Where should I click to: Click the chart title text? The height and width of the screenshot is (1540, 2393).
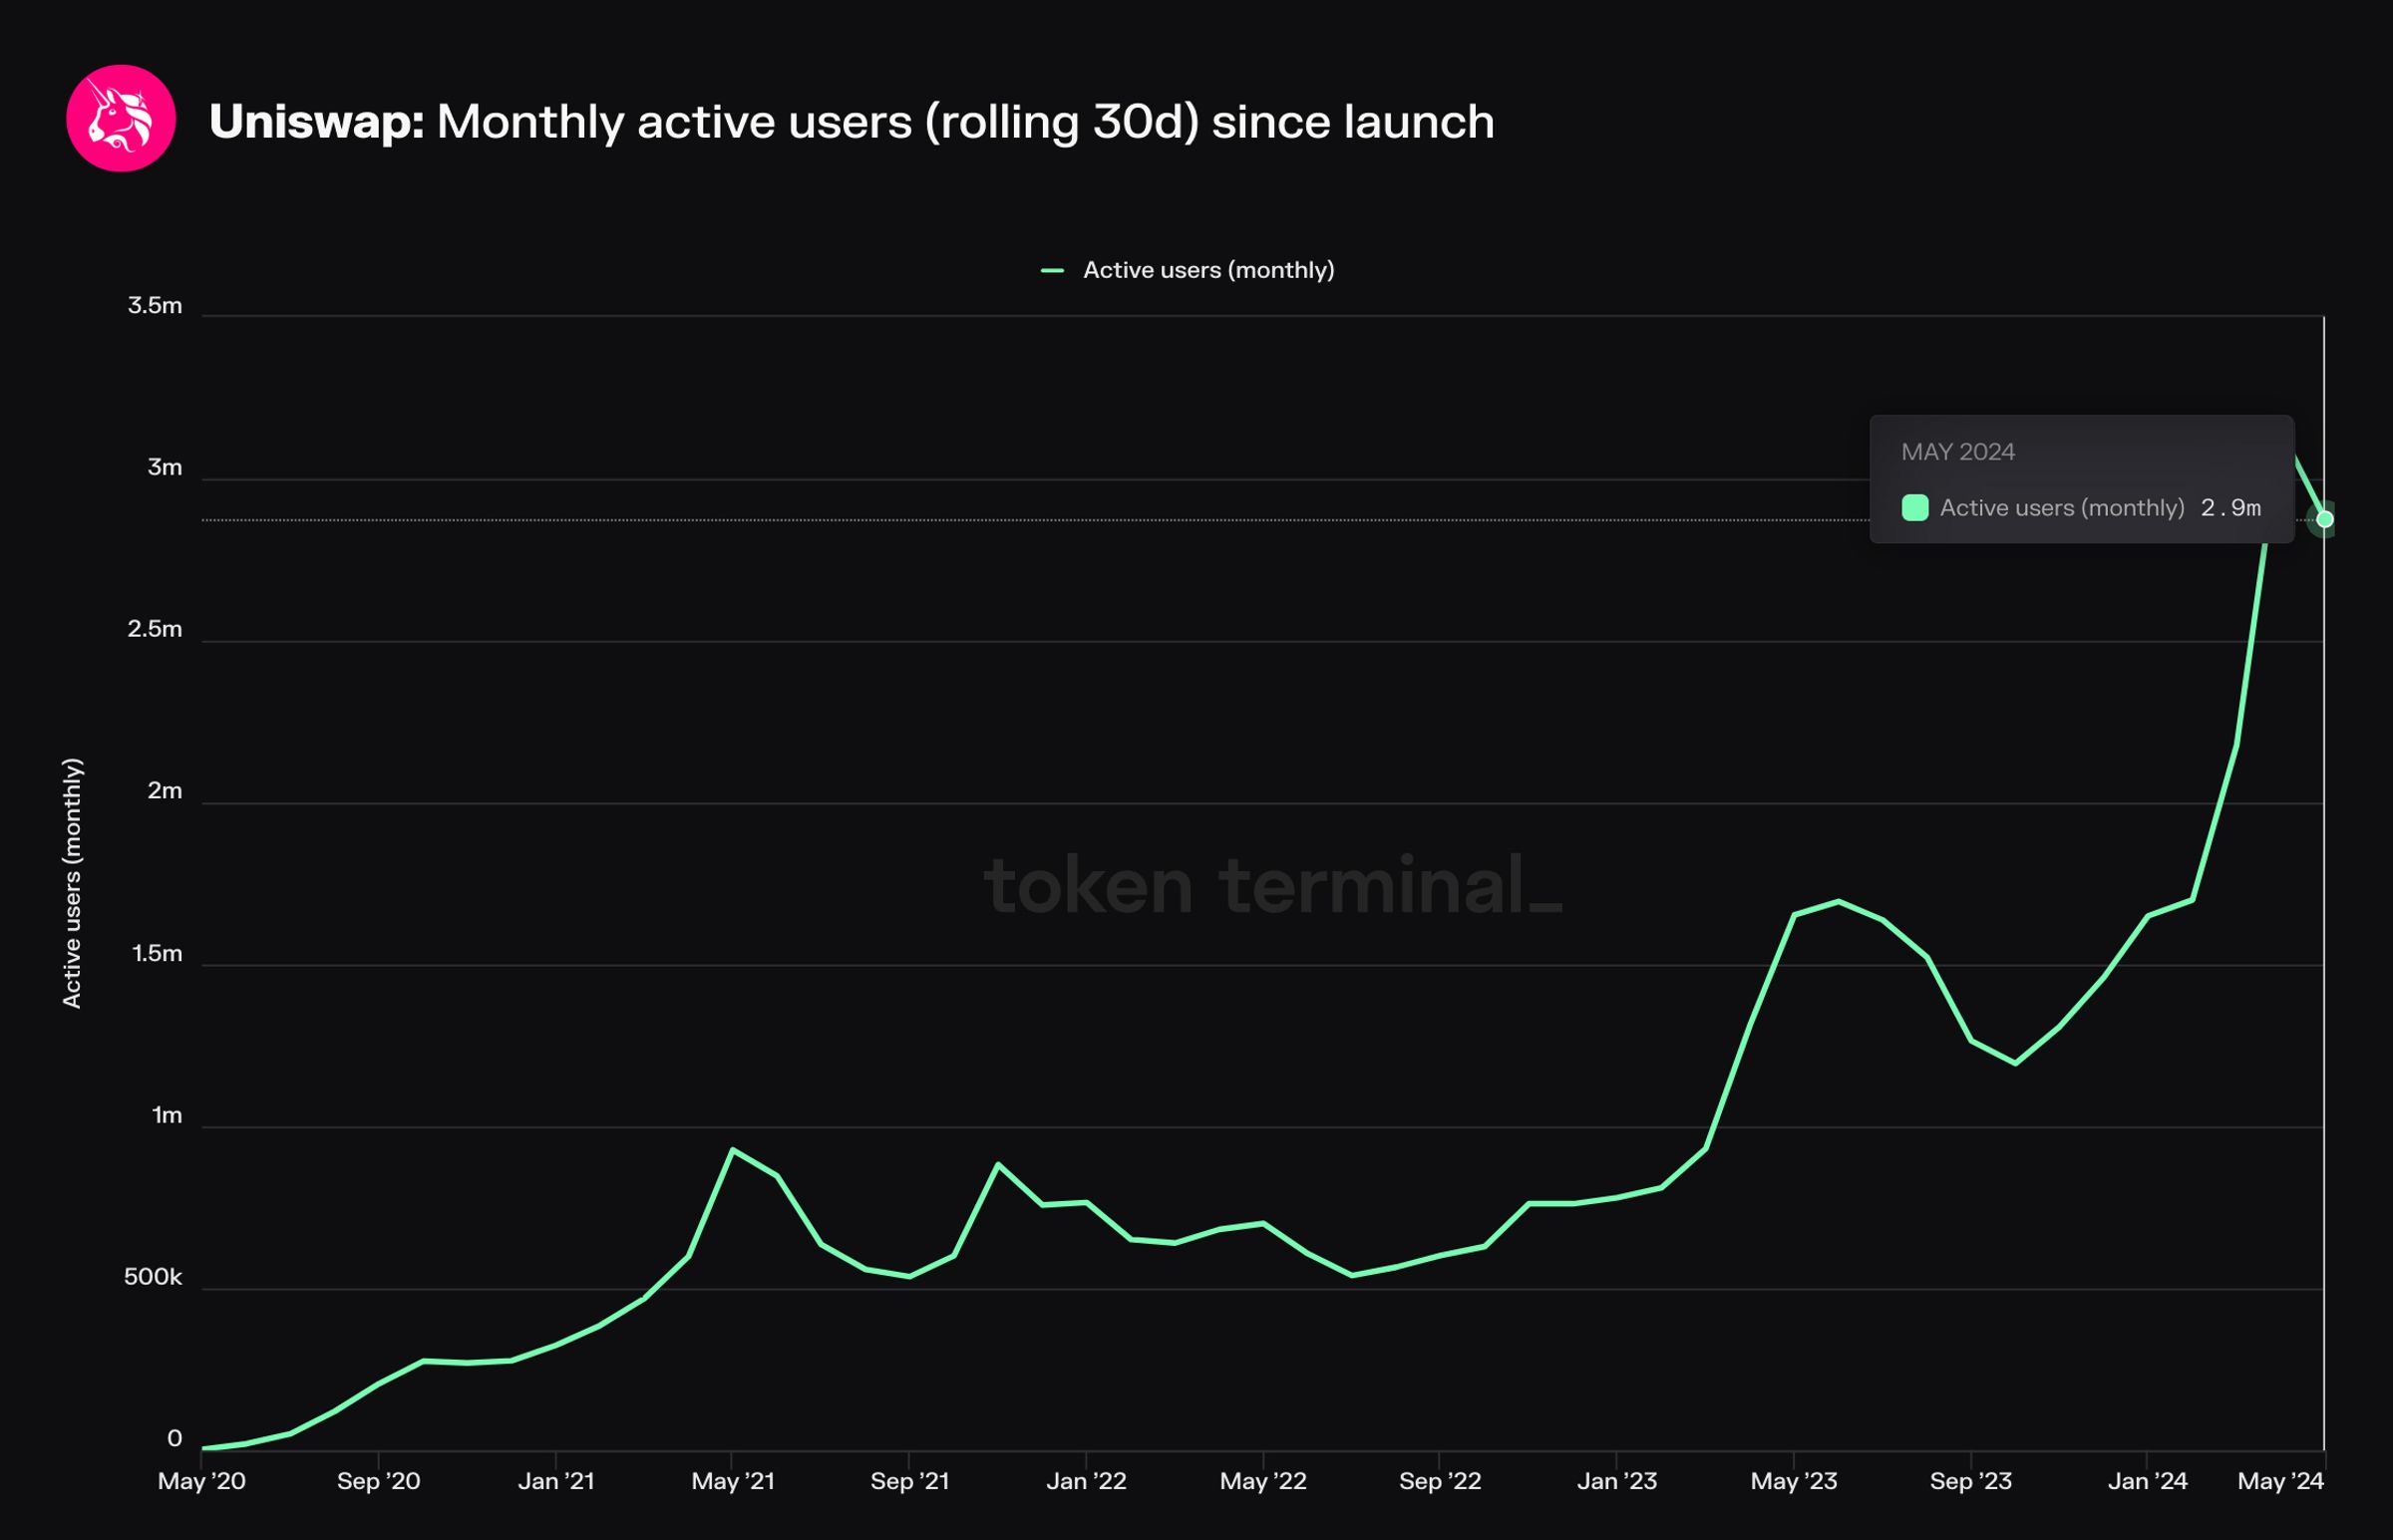pyautogui.click(x=851, y=122)
